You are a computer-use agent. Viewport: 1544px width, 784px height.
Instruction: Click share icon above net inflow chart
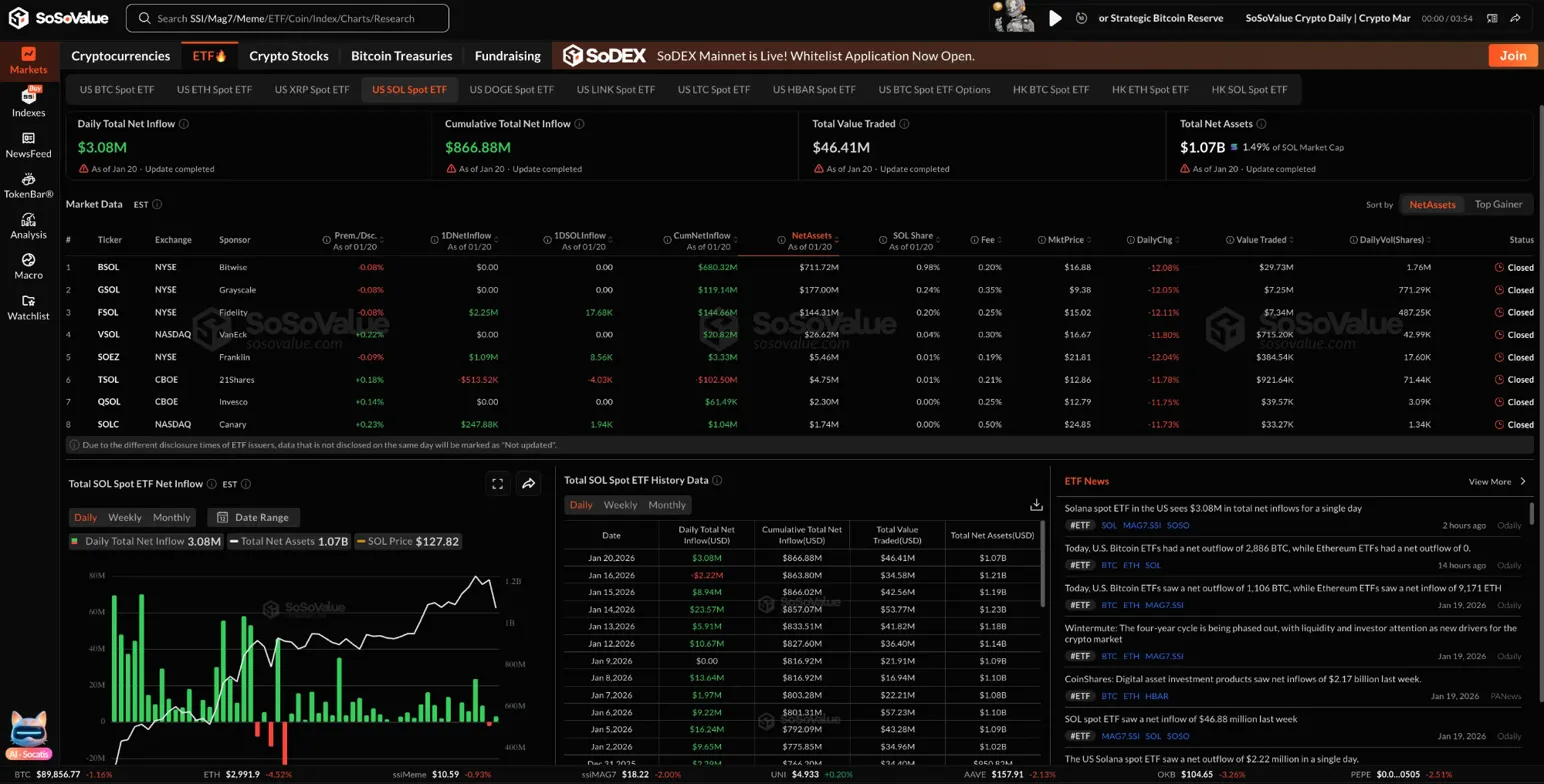(x=529, y=484)
